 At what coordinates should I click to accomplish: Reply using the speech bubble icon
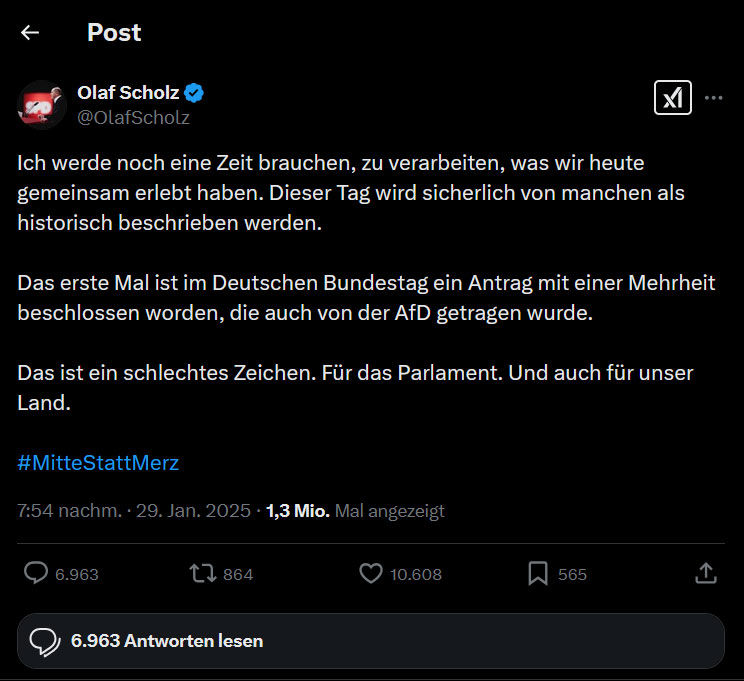pos(37,573)
